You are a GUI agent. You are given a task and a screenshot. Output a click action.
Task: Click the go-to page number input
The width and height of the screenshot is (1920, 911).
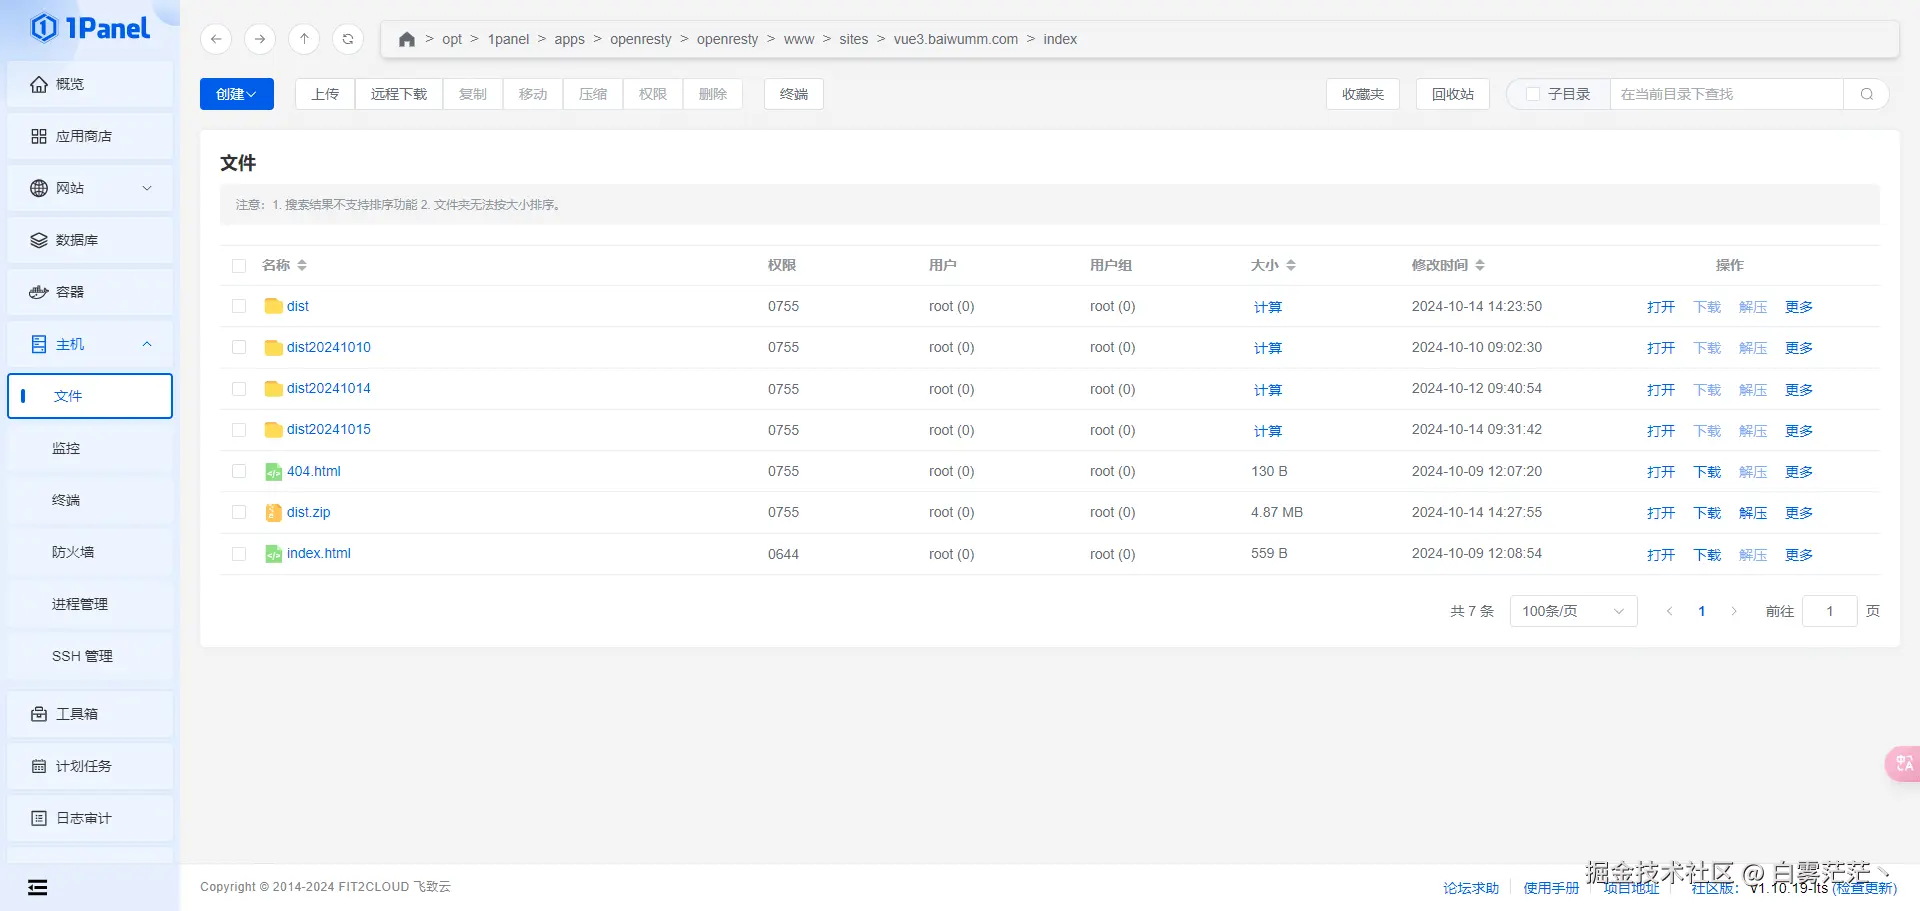(x=1830, y=611)
